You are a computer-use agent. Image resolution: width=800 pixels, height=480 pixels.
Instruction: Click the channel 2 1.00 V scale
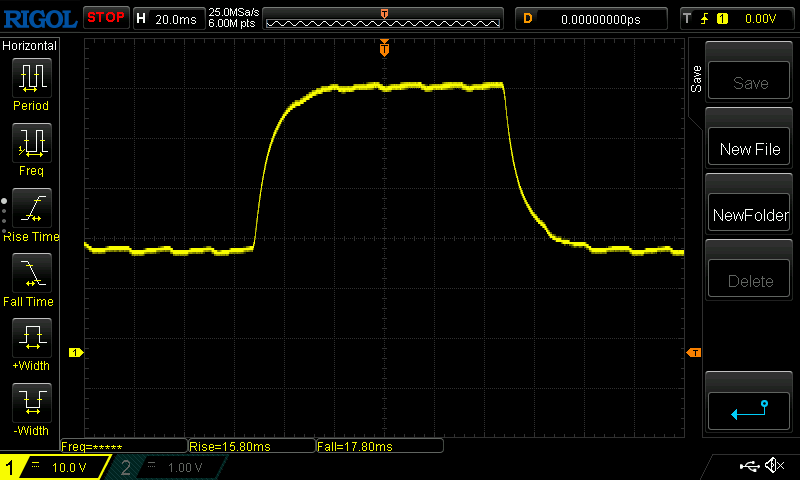click(x=185, y=467)
